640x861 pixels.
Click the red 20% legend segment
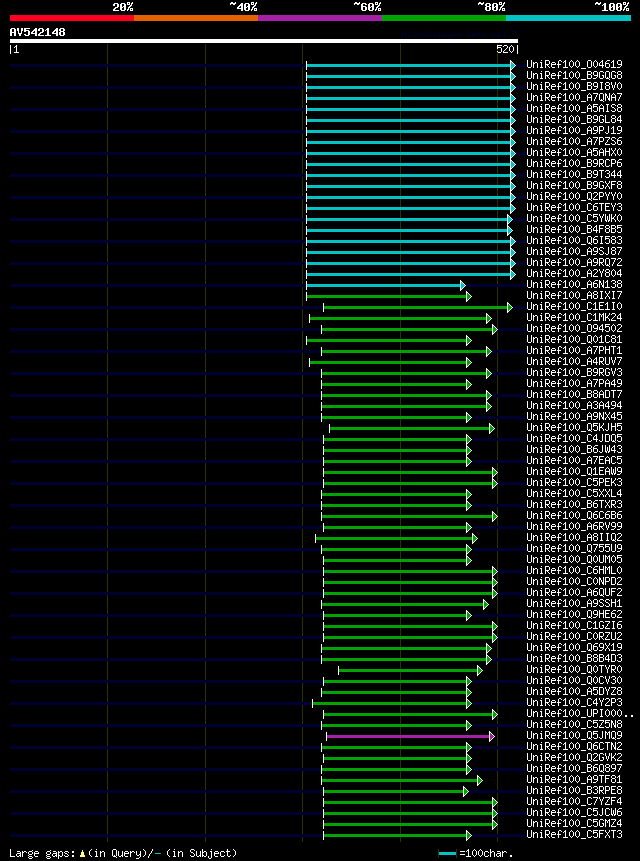72,18
